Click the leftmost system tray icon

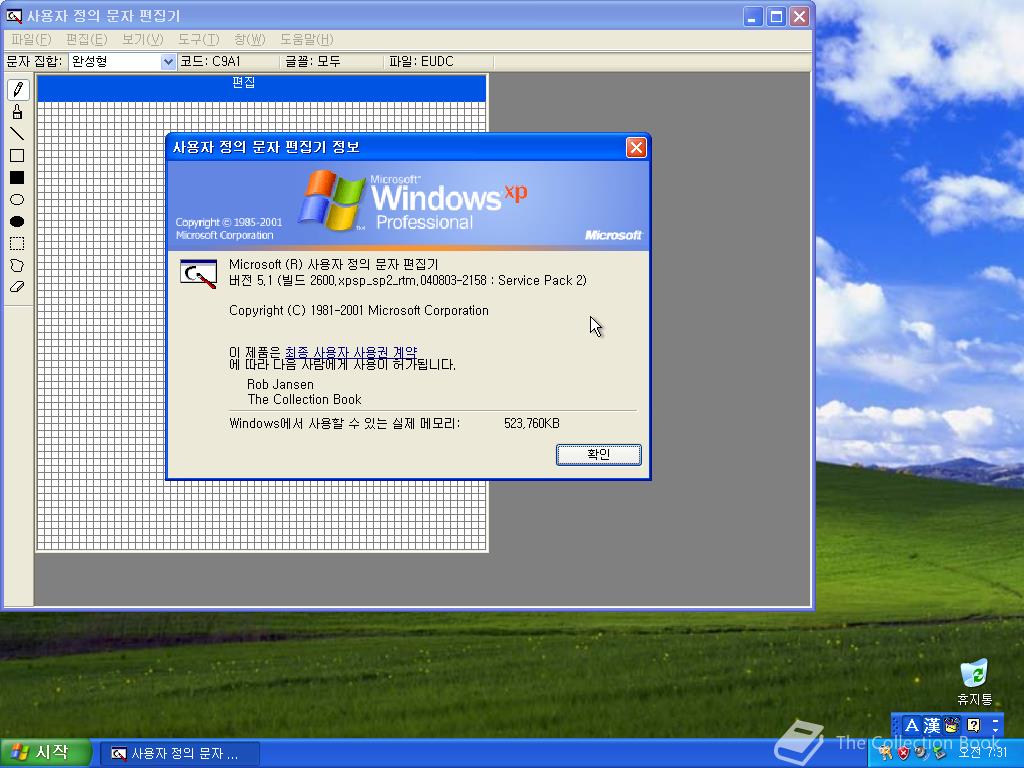[886, 753]
